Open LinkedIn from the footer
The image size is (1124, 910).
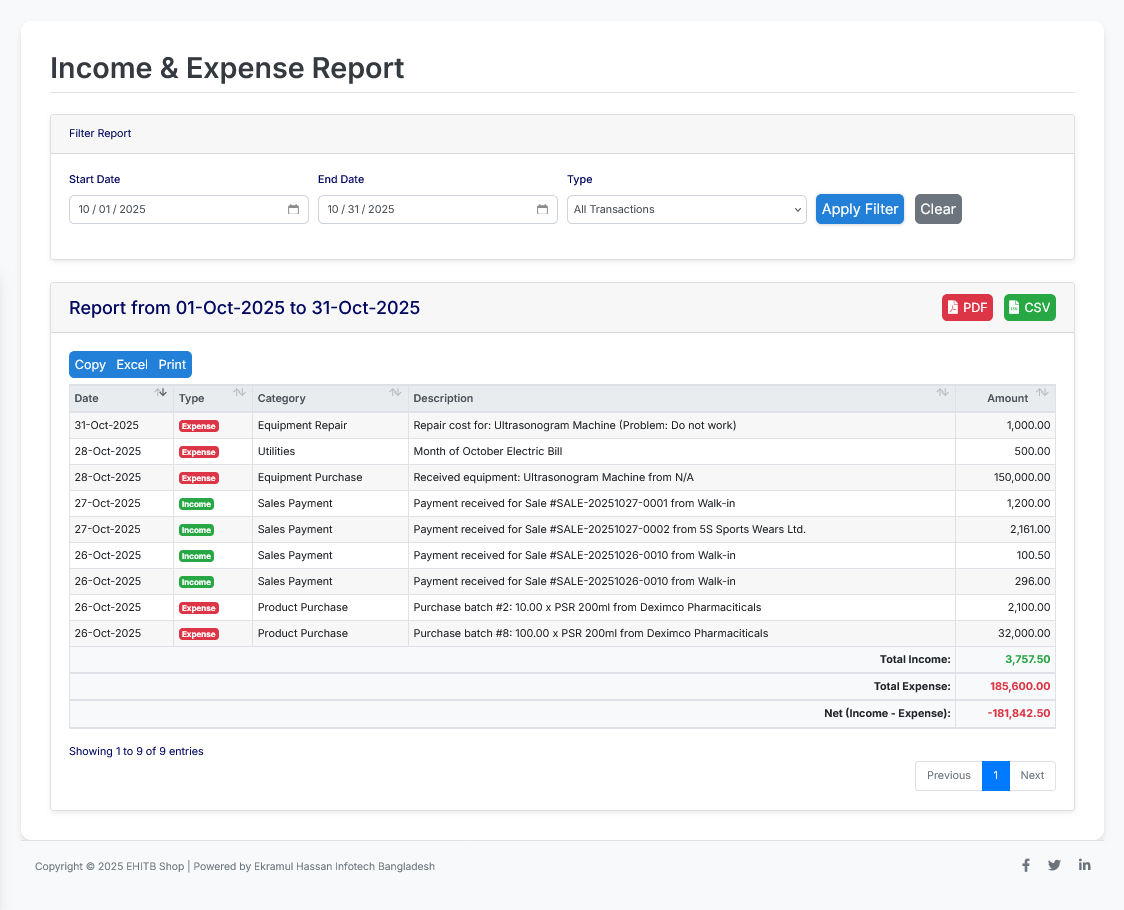[1084, 865]
